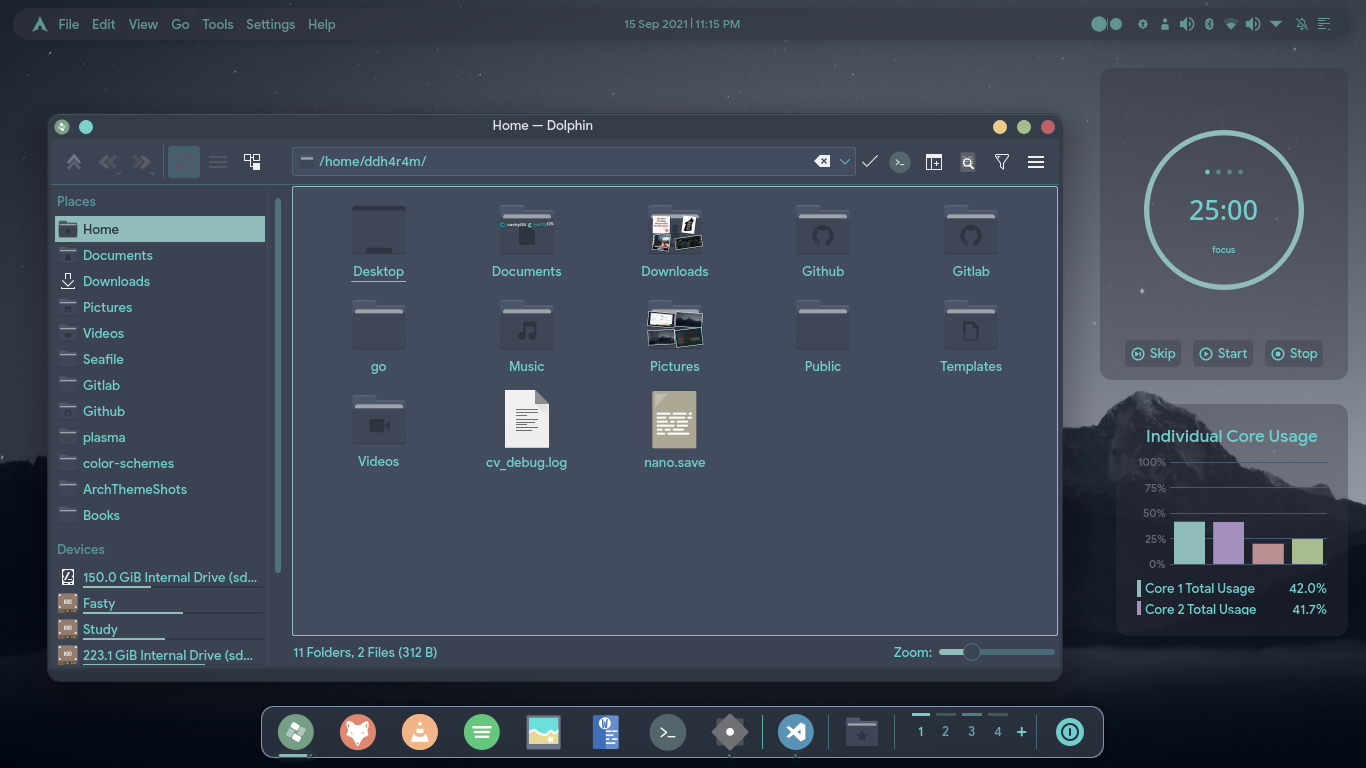Select the Music folder
1366x768 pixels.
coord(527,326)
